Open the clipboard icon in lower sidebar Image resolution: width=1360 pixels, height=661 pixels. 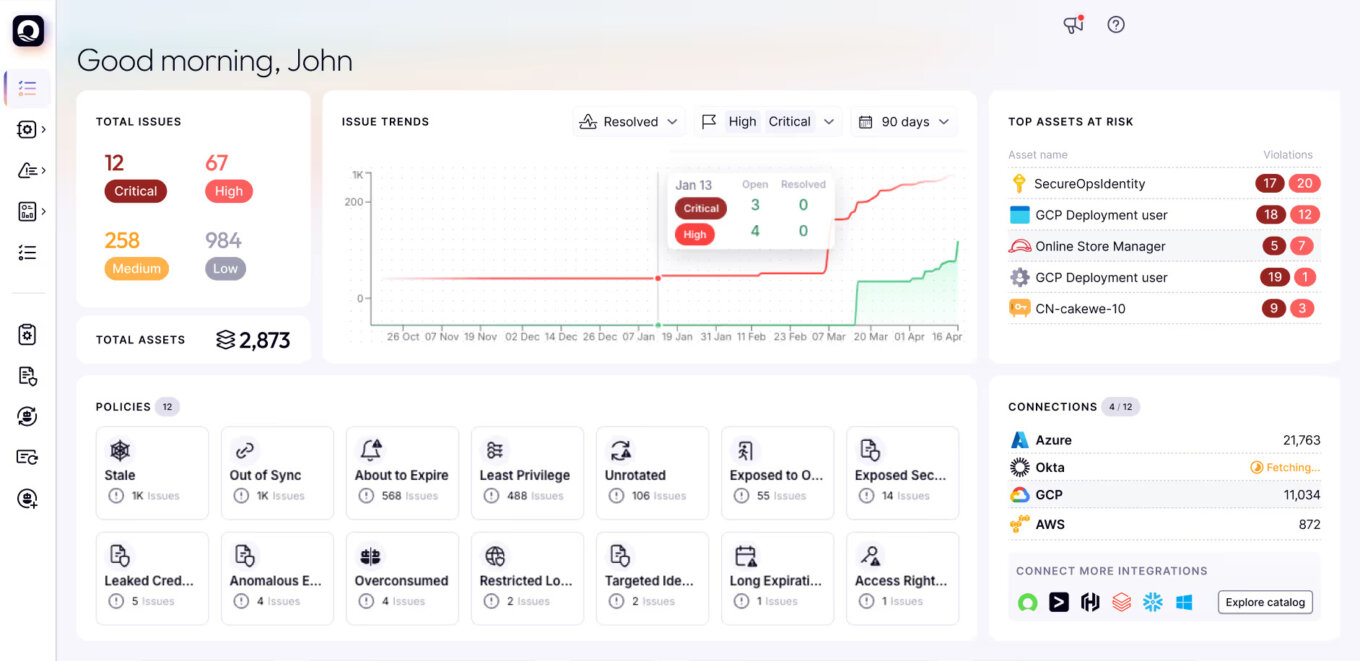[28, 335]
